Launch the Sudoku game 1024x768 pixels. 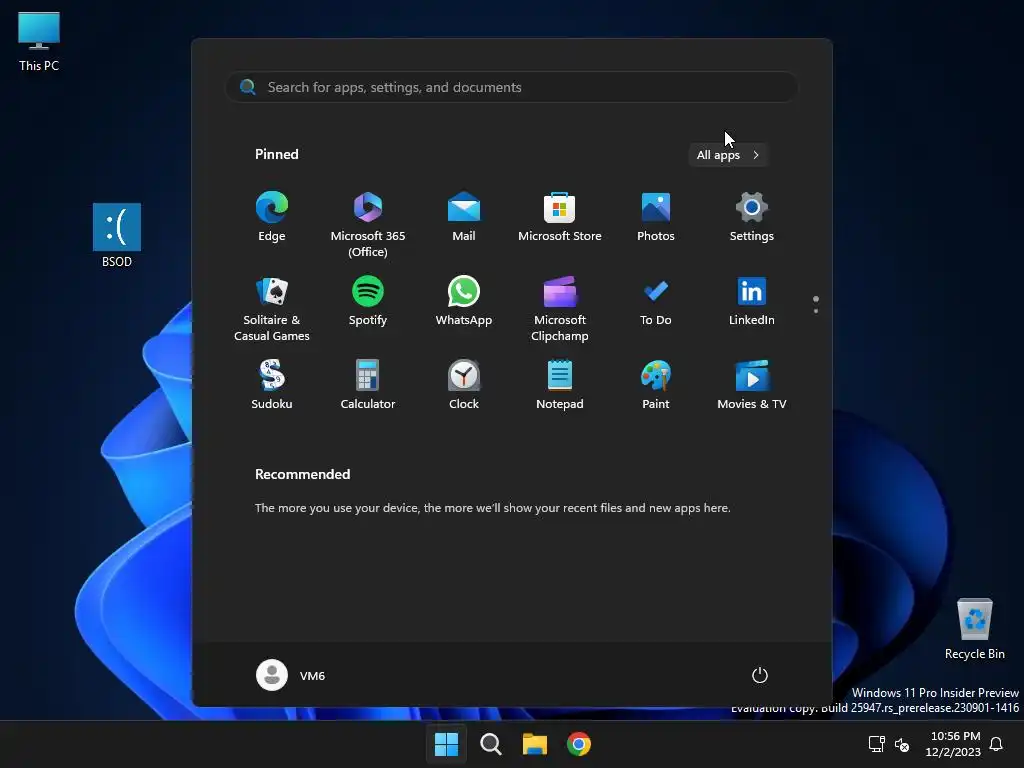tap(272, 385)
